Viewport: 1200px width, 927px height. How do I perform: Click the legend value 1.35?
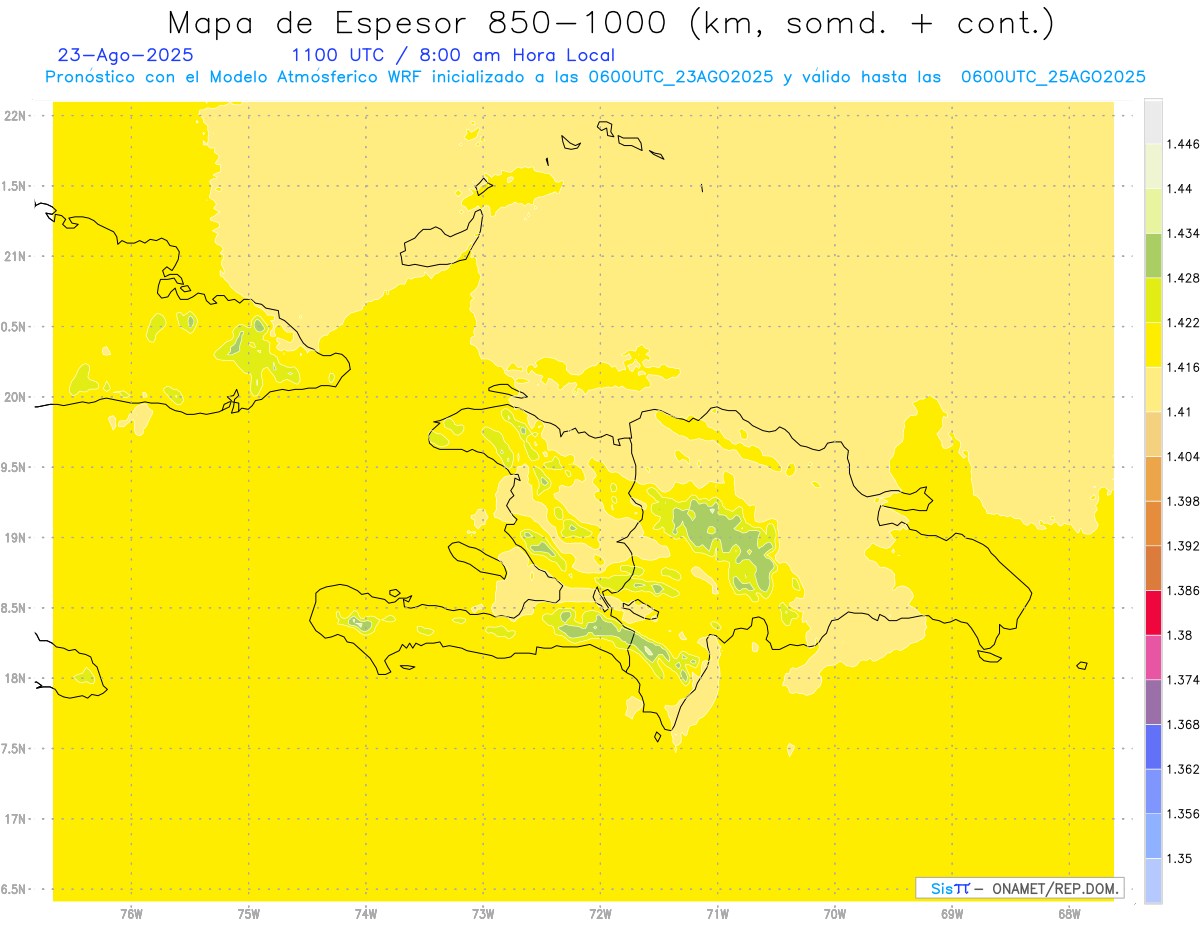click(1179, 859)
